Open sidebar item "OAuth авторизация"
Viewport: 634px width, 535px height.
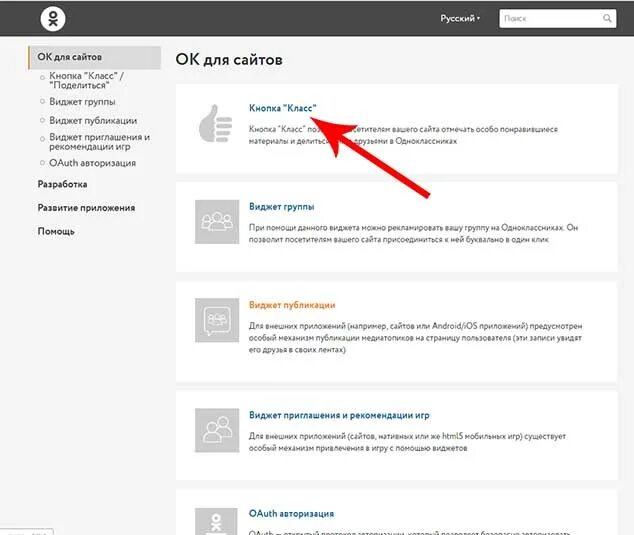click(x=92, y=163)
